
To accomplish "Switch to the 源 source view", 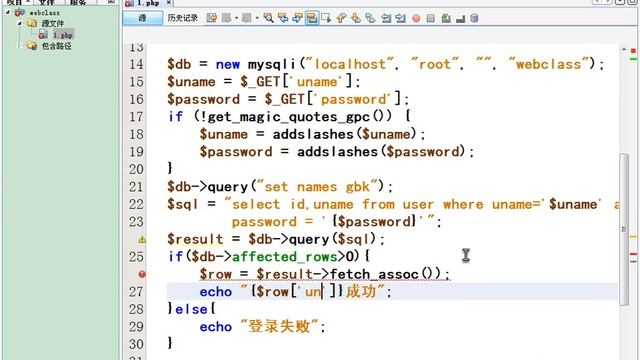I will pos(142,18).
